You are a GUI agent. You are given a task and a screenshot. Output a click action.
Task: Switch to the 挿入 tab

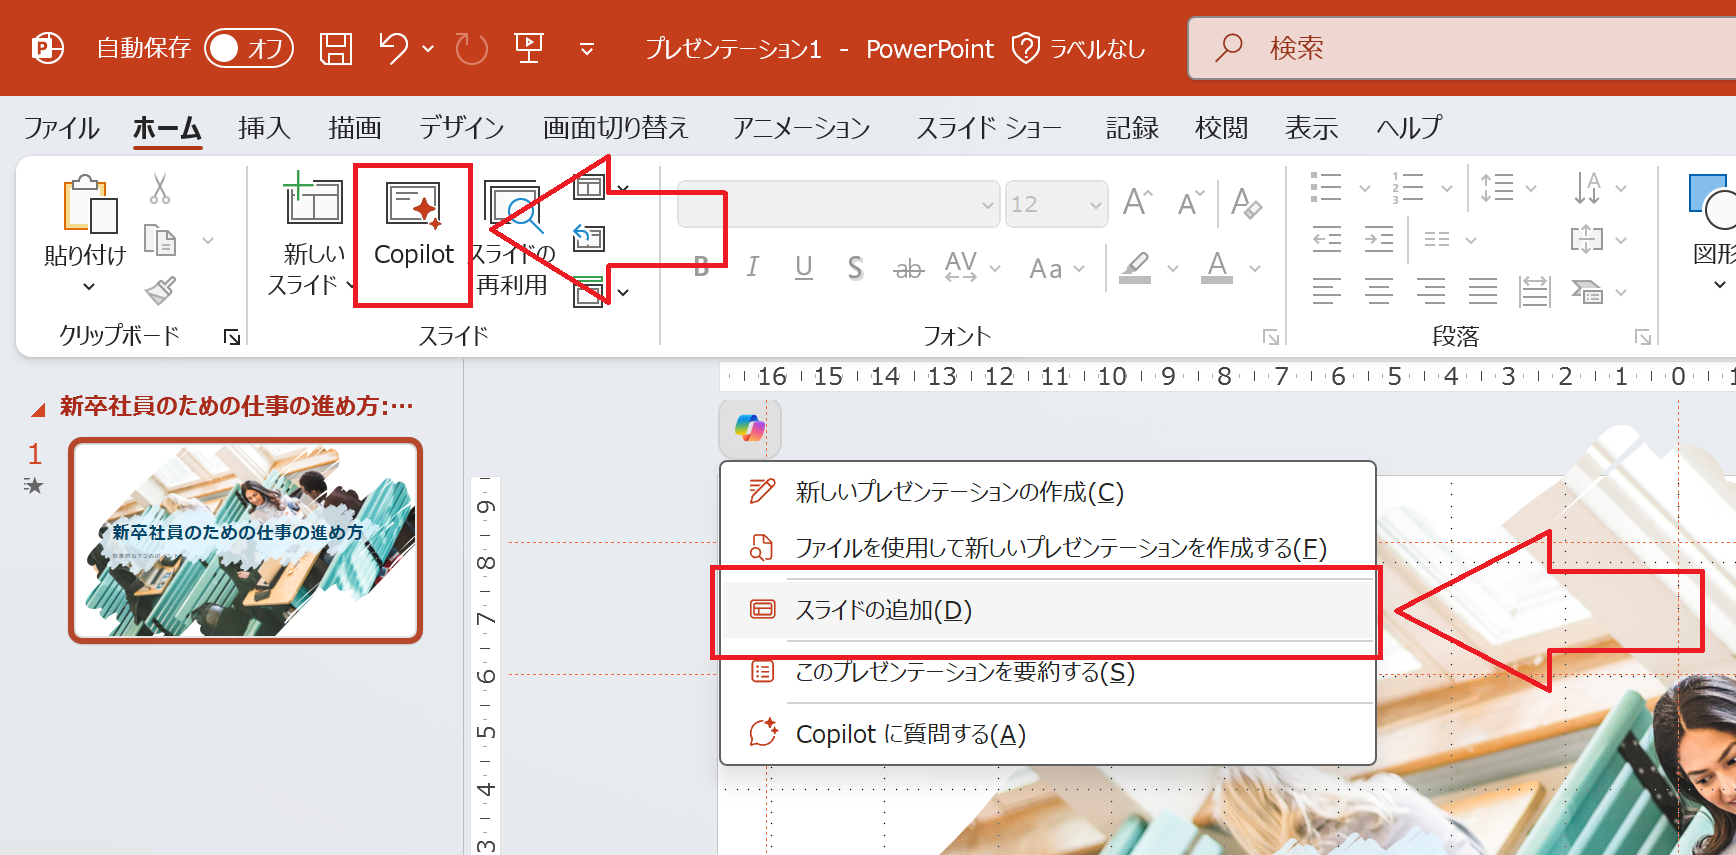[x=264, y=128]
